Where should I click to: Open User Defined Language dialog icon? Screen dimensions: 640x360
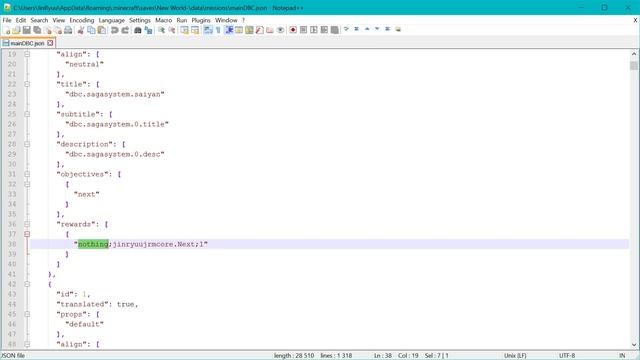tap(239, 30)
